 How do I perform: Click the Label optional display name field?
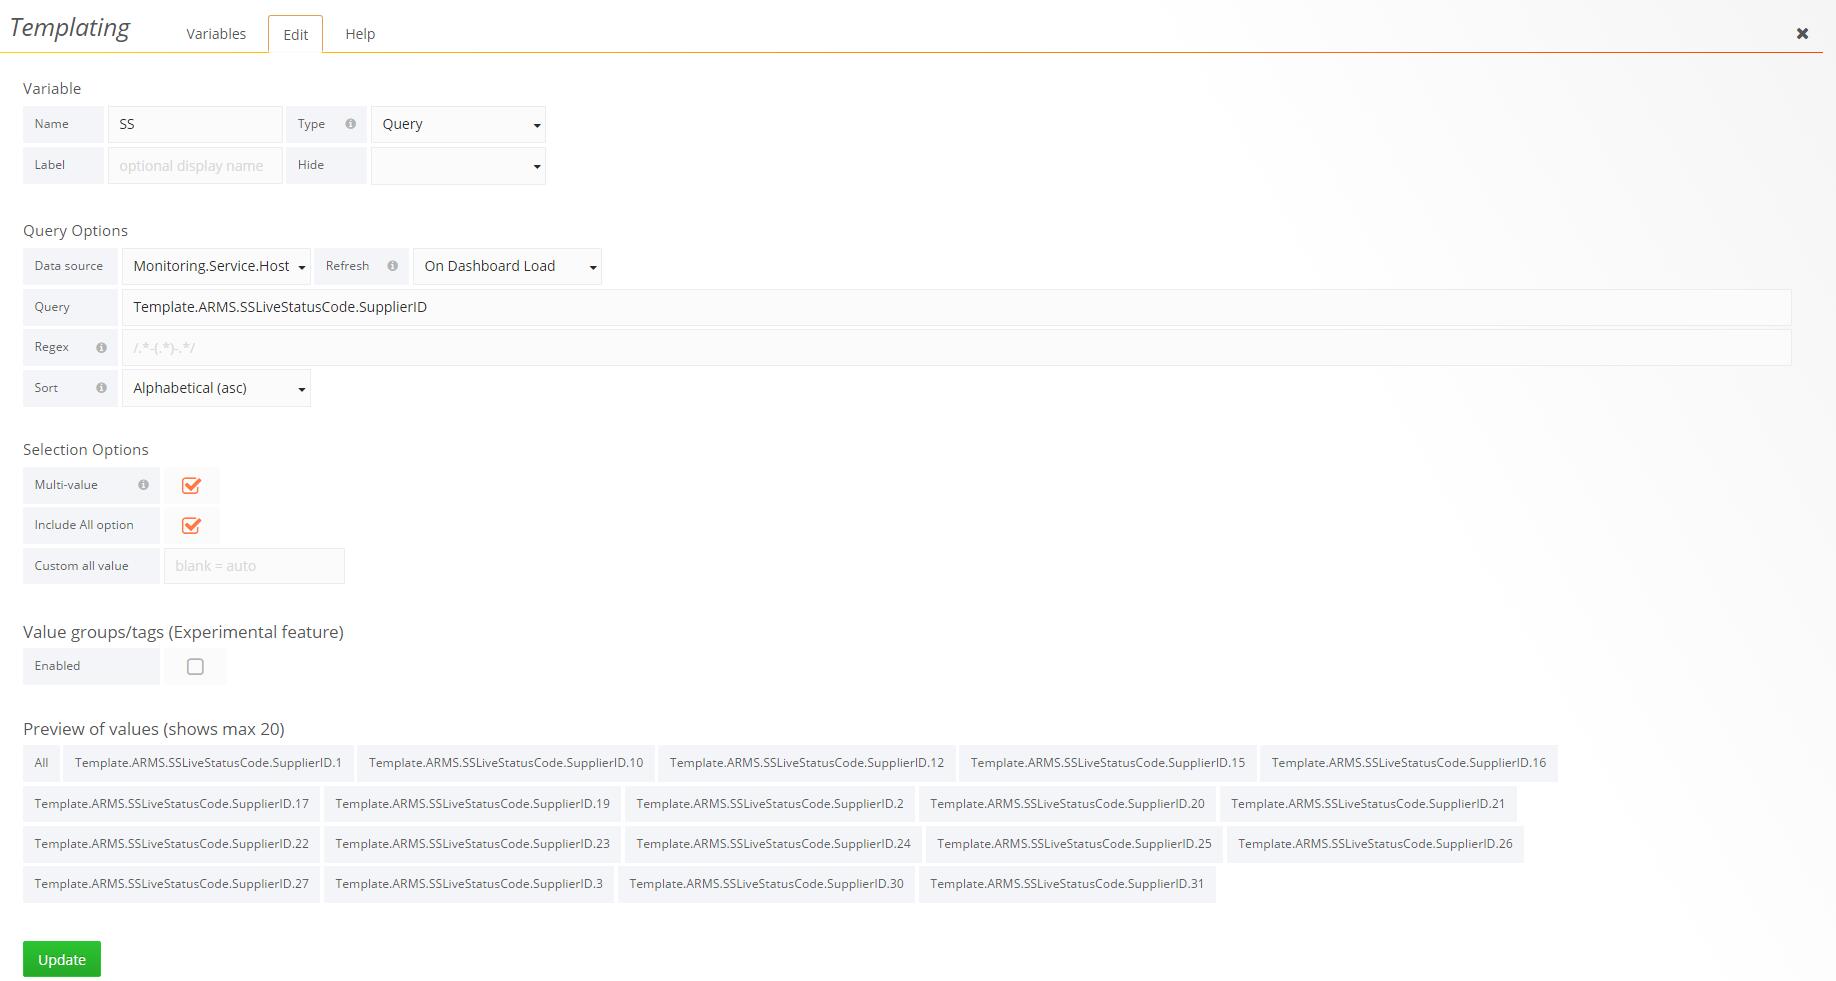(x=195, y=166)
